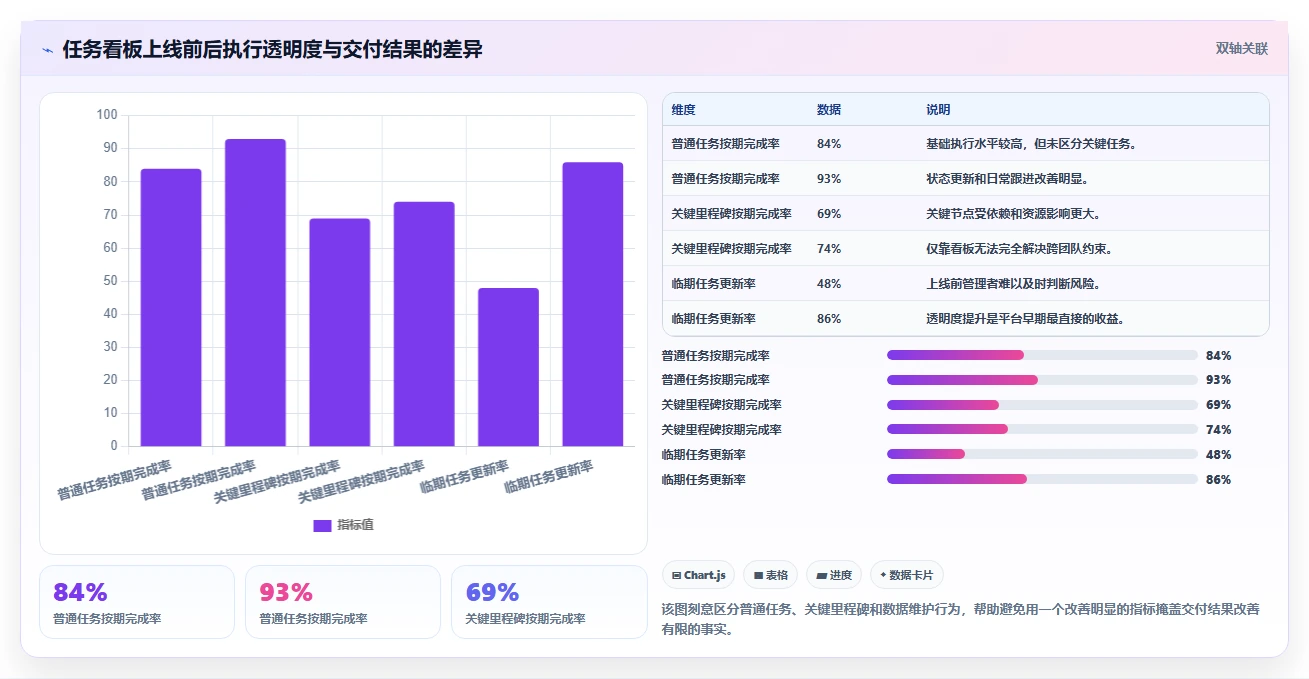Click the 100 label on the chart's y-axis
1309x679 pixels.
(107, 115)
